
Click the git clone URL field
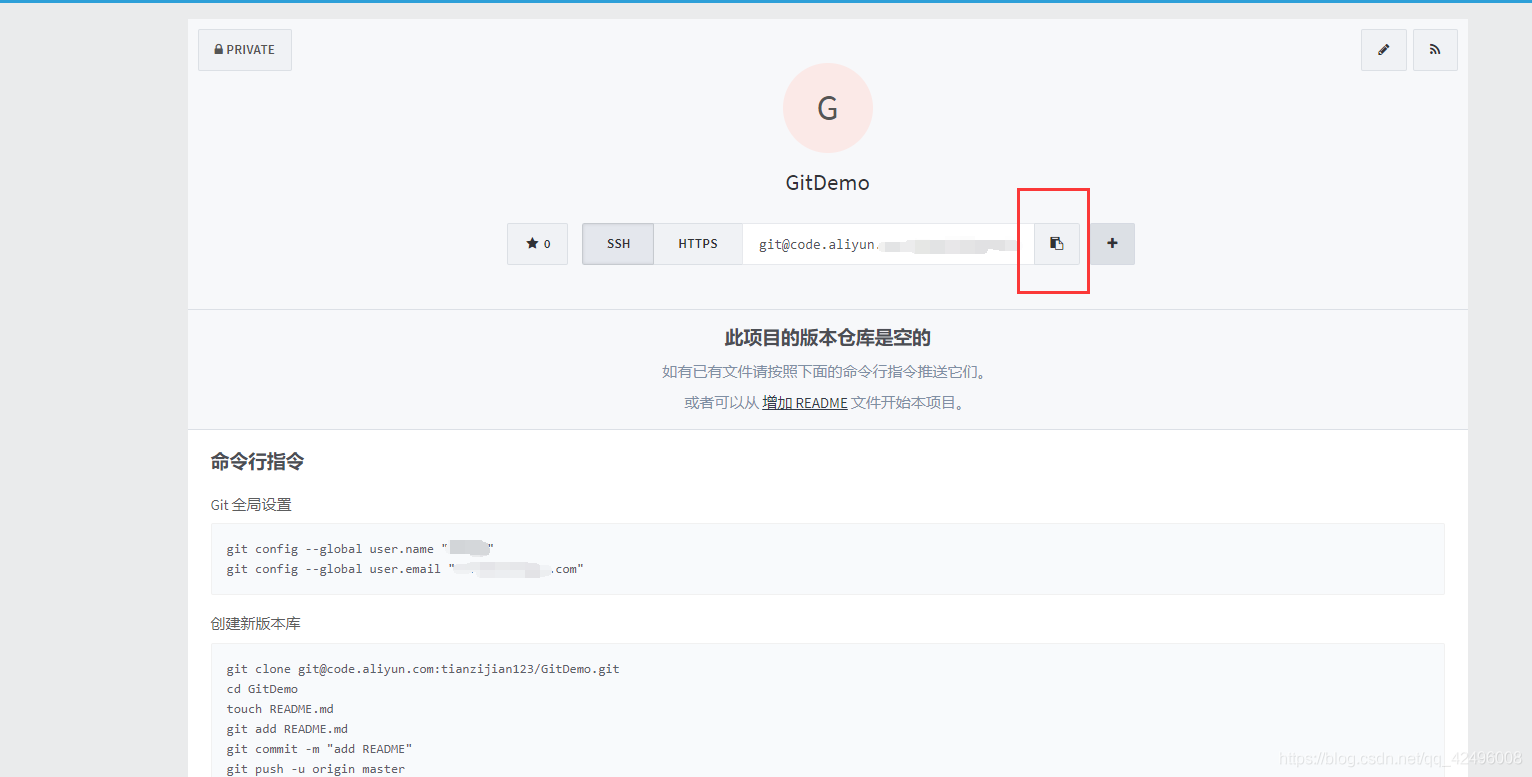[x=888, y=244]
